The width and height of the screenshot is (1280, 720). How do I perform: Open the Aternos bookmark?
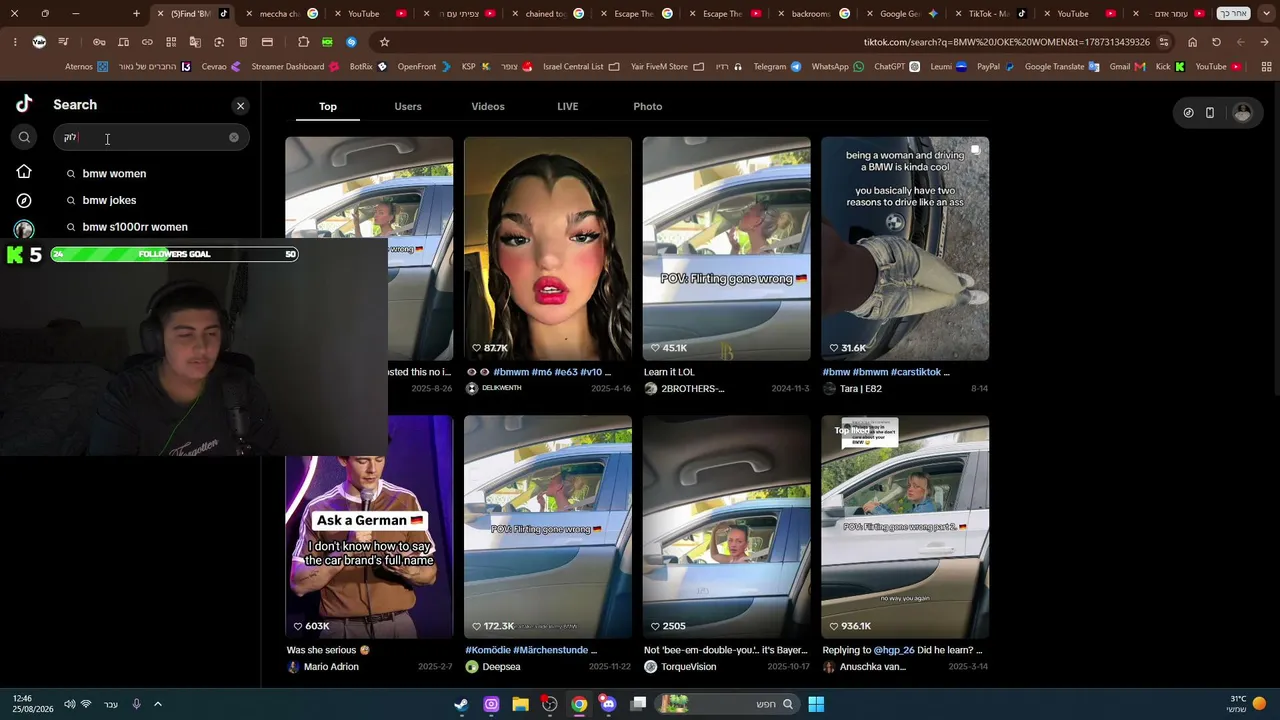point(86,67)
